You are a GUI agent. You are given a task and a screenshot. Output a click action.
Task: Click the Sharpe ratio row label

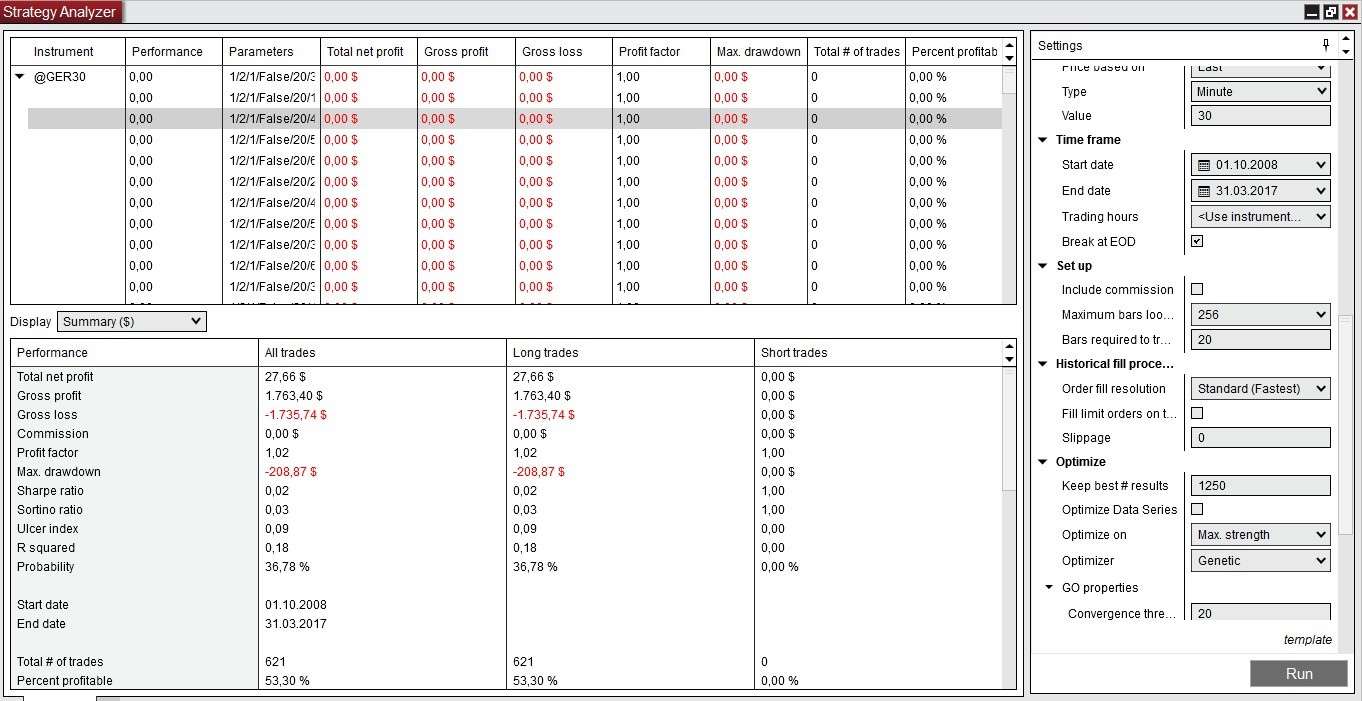point(50,491)
